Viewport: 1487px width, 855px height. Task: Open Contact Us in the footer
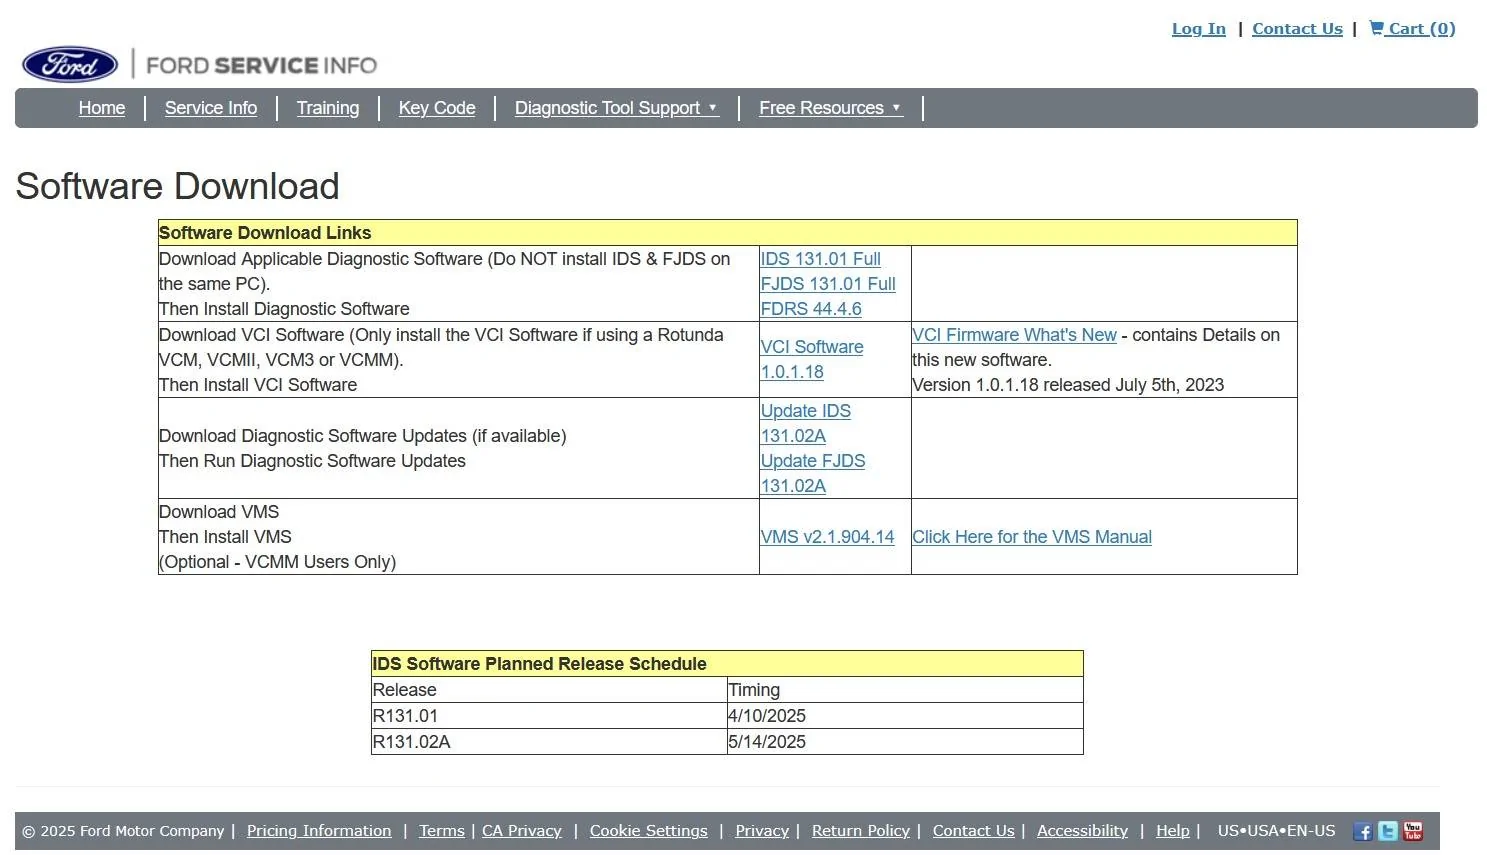(974, 831)
